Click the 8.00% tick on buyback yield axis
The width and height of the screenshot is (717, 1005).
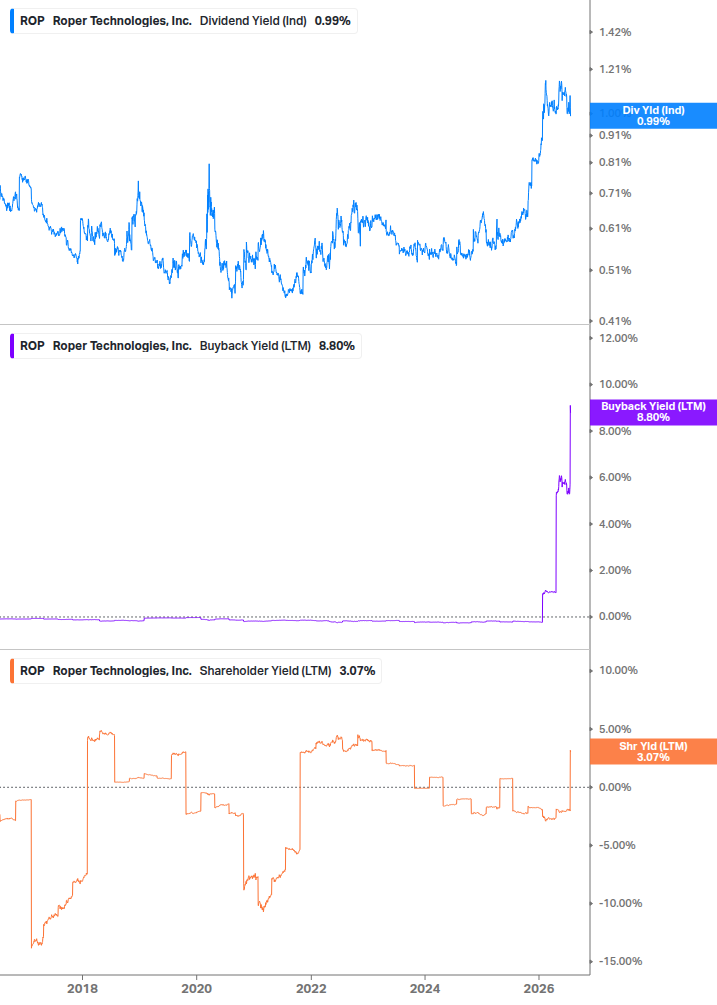pyautogui.click(x=615, y=431)
